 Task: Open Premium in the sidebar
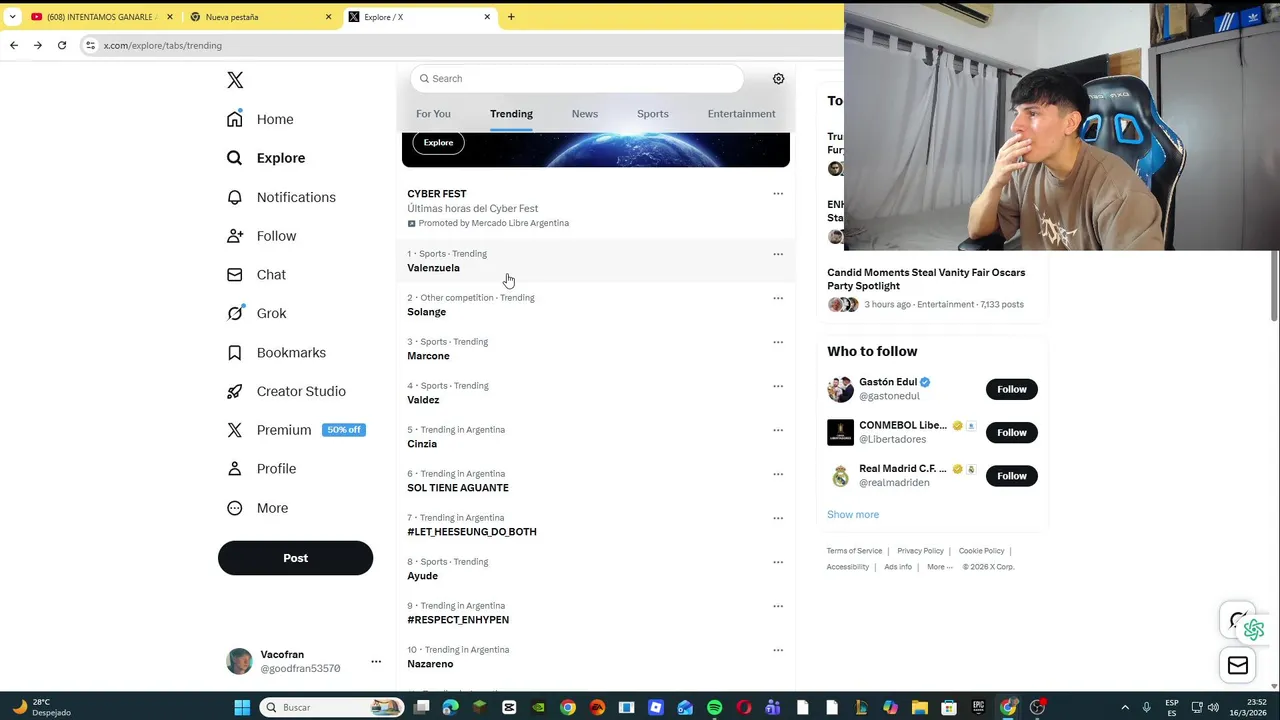coord(296,430)
